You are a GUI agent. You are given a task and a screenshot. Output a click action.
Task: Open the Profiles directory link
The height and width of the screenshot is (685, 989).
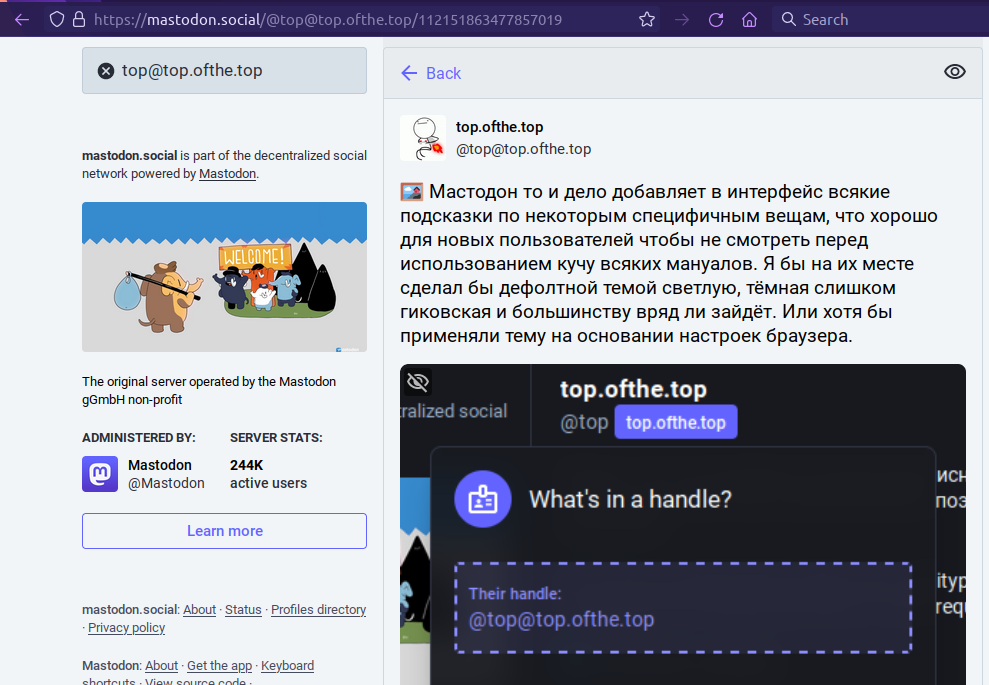[x=319, y=610]
